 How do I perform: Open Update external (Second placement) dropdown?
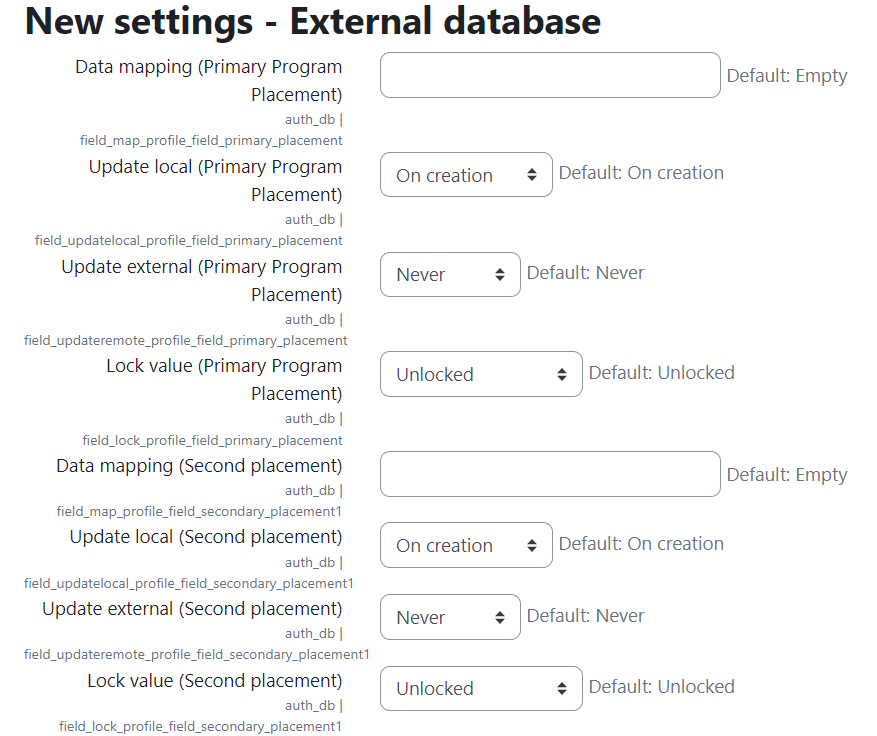pyautogui.click(x=450, y=617)
